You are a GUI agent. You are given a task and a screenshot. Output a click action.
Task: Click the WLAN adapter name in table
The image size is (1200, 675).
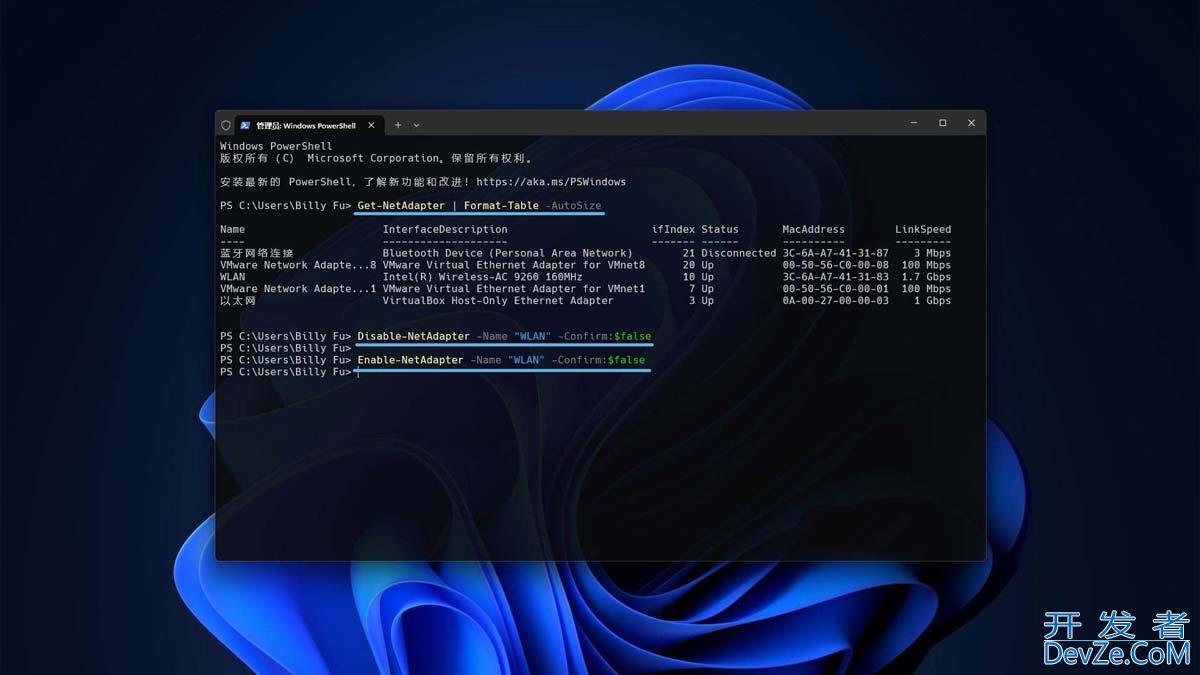(232, 277)
